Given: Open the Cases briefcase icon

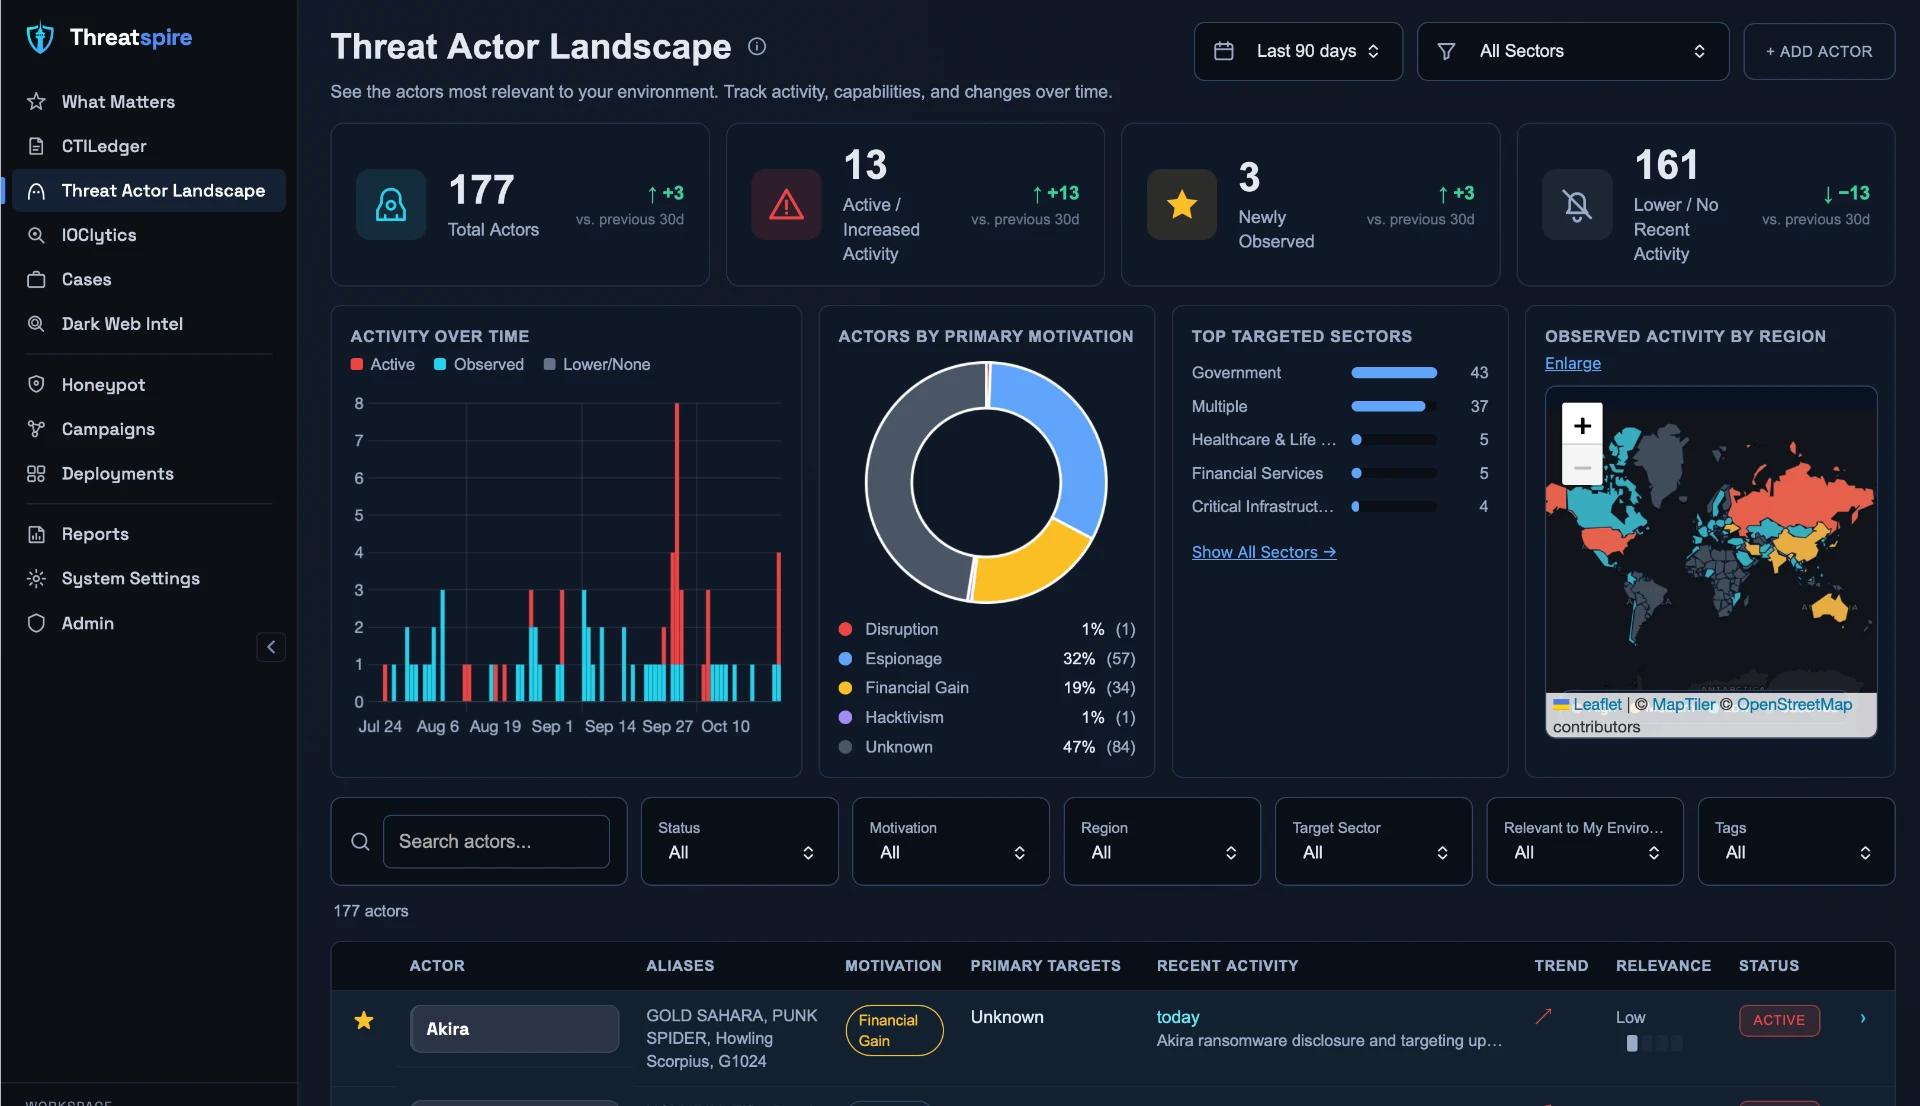Looking at the screenshot, I should pyautogui.click(x=36, y=279).
